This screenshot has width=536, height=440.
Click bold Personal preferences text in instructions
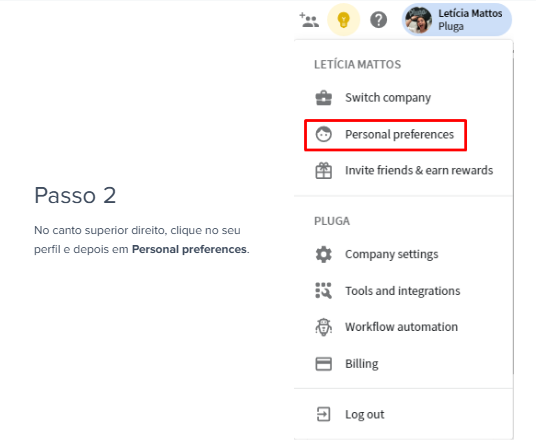point(189,249)
